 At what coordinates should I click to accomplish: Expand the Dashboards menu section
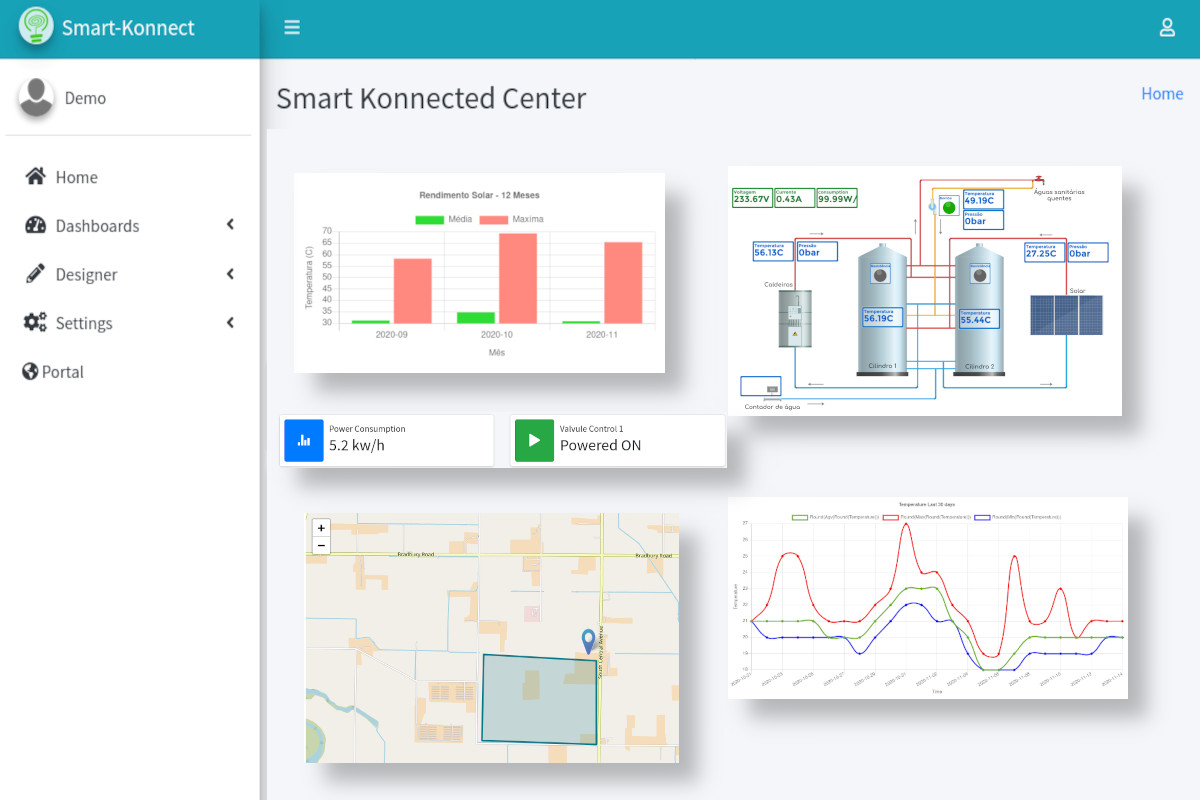[x=230, y=226]
